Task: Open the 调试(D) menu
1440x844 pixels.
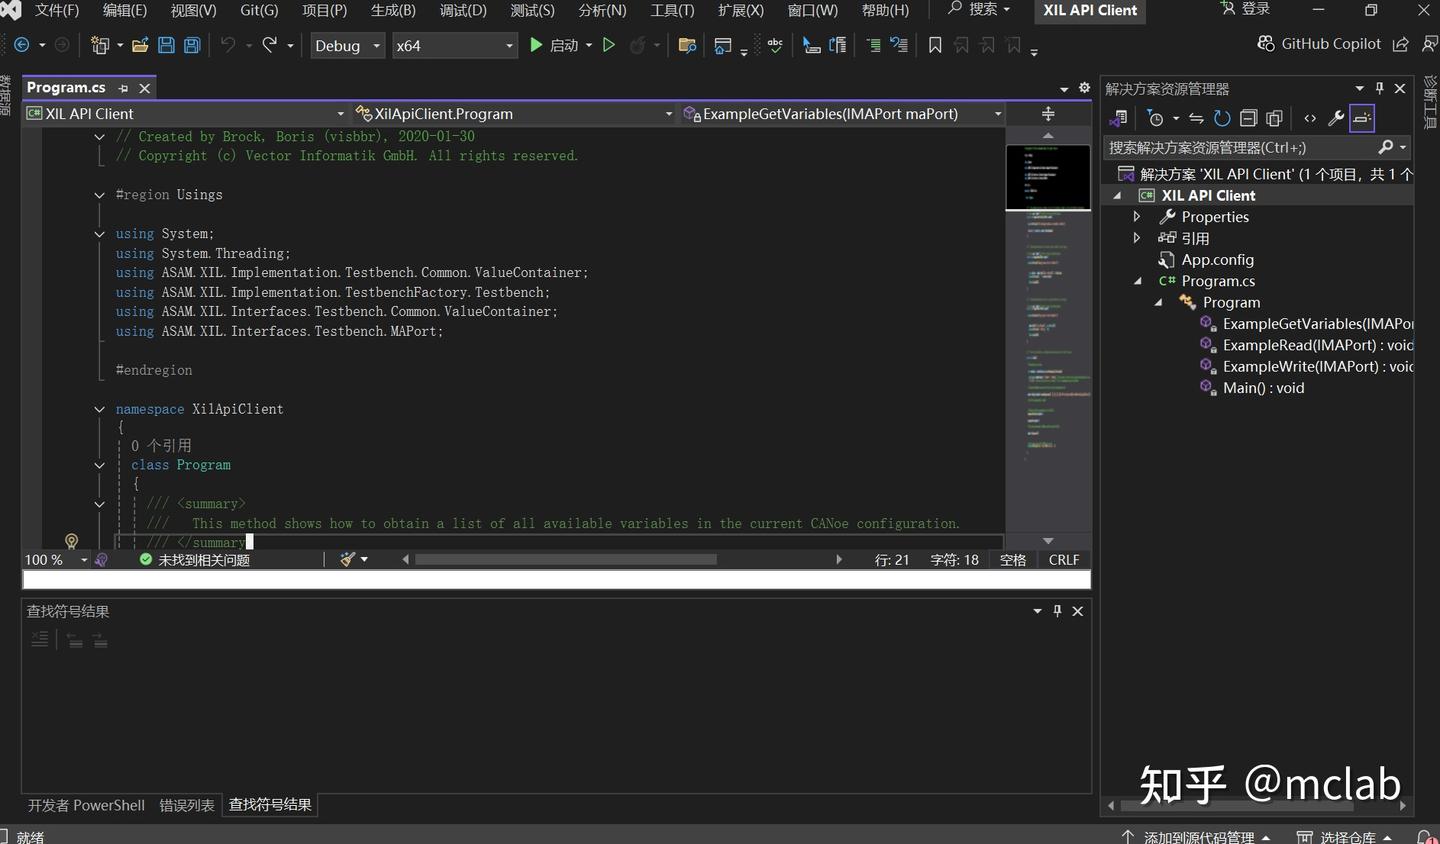Action: pos(463,10)
